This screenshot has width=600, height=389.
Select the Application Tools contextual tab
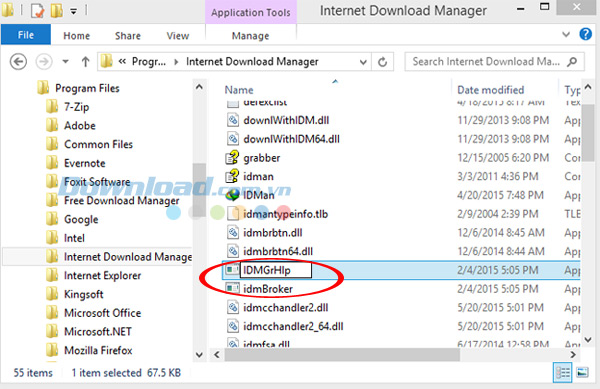(251, 12)
